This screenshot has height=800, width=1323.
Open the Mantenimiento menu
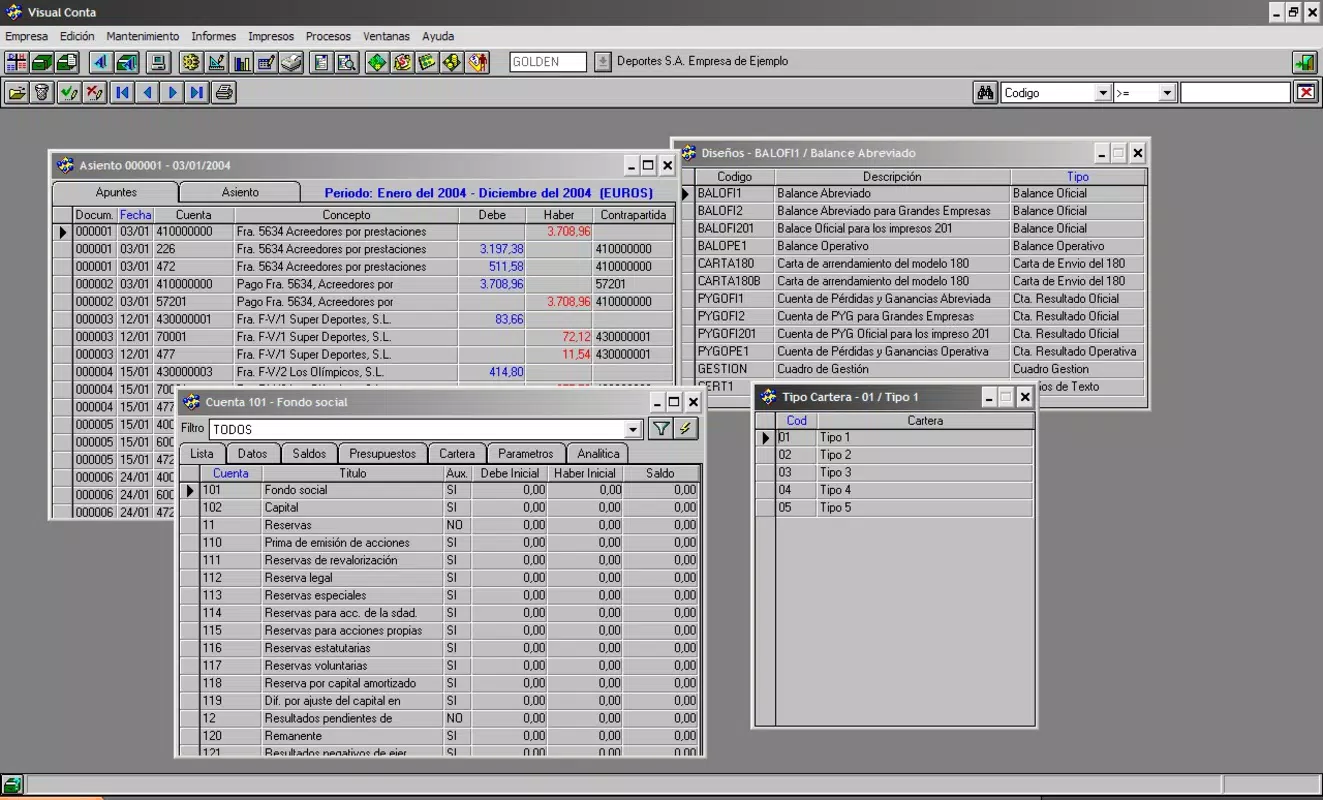[x=143, y=36]
